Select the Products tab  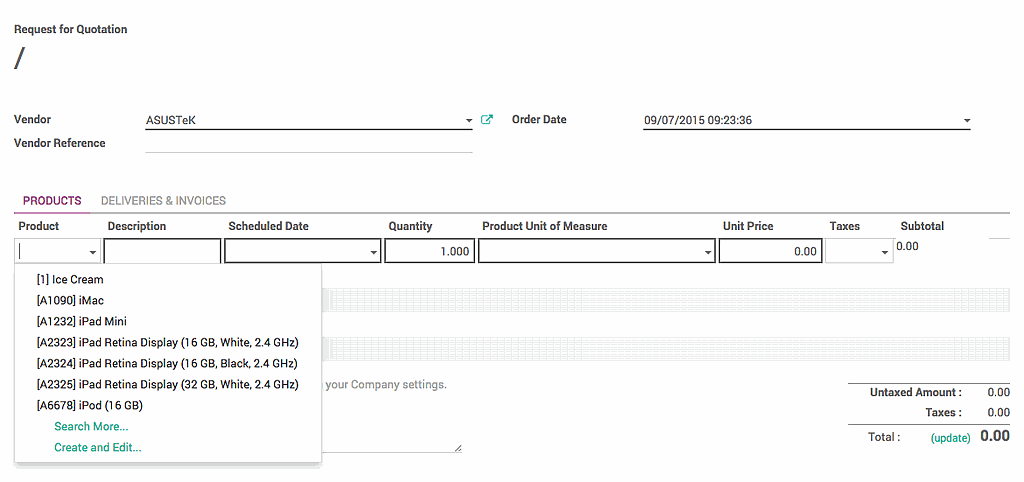[x=52, y=201]
